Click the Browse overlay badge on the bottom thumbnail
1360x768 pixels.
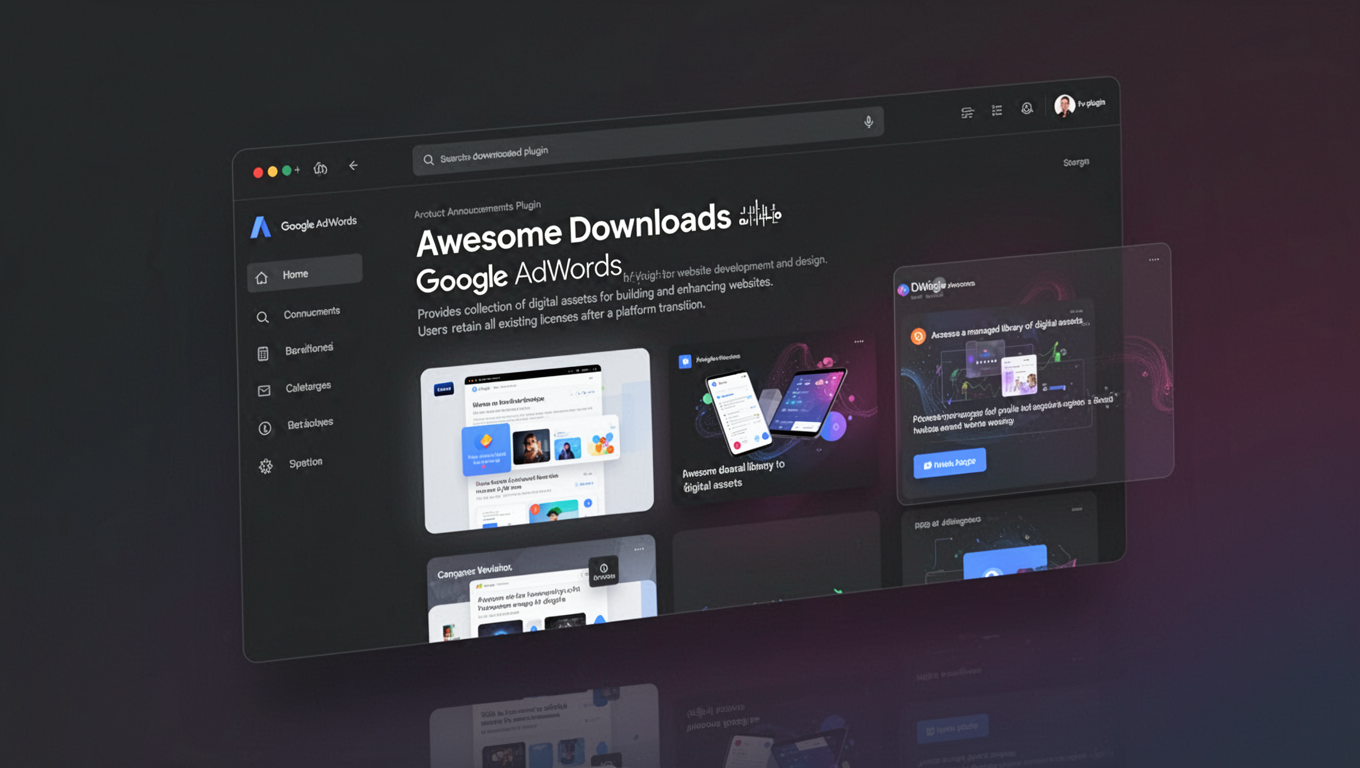[604, 569]
